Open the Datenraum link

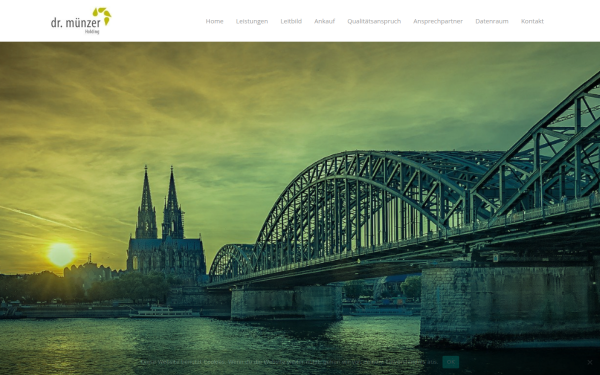492,21
